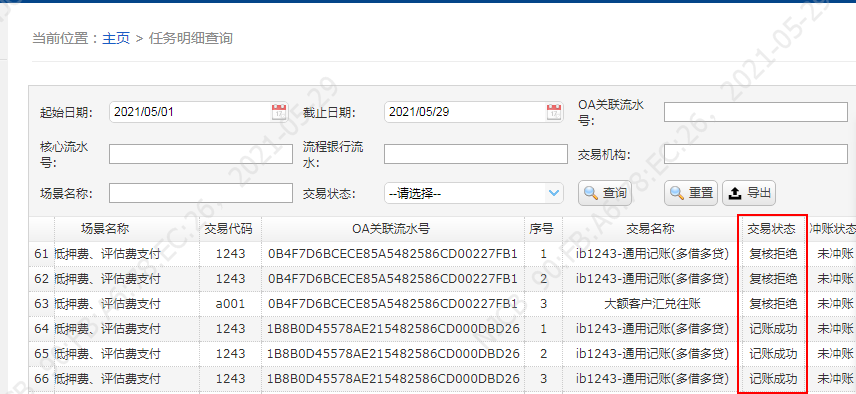This screenshot has width=856, height=394.
Task: Focus the 截止日期 date field
Action: coord(475,112)
